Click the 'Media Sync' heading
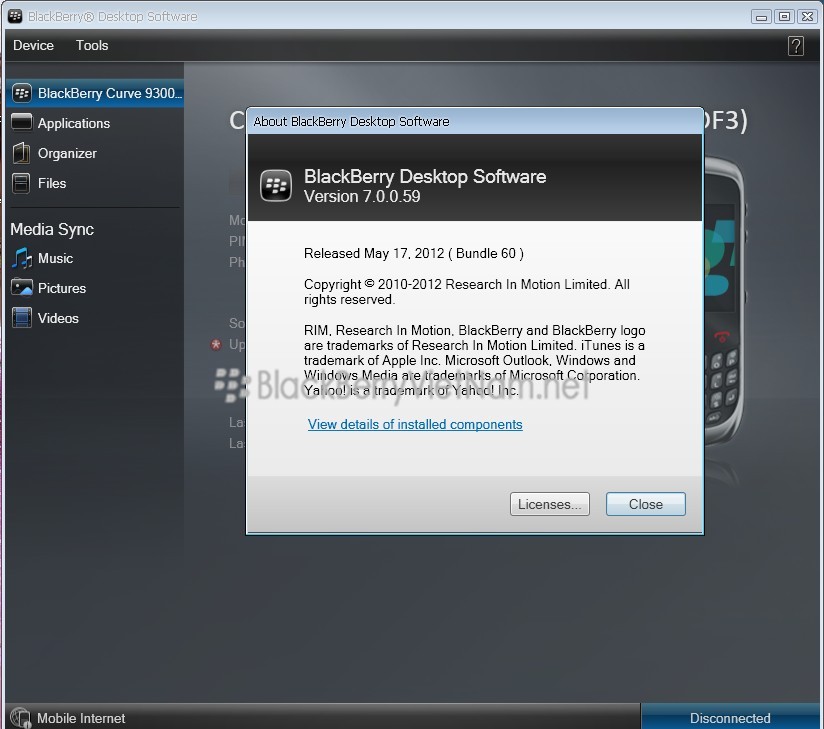The height and width of the screenshot is (729, 824). 52,230
